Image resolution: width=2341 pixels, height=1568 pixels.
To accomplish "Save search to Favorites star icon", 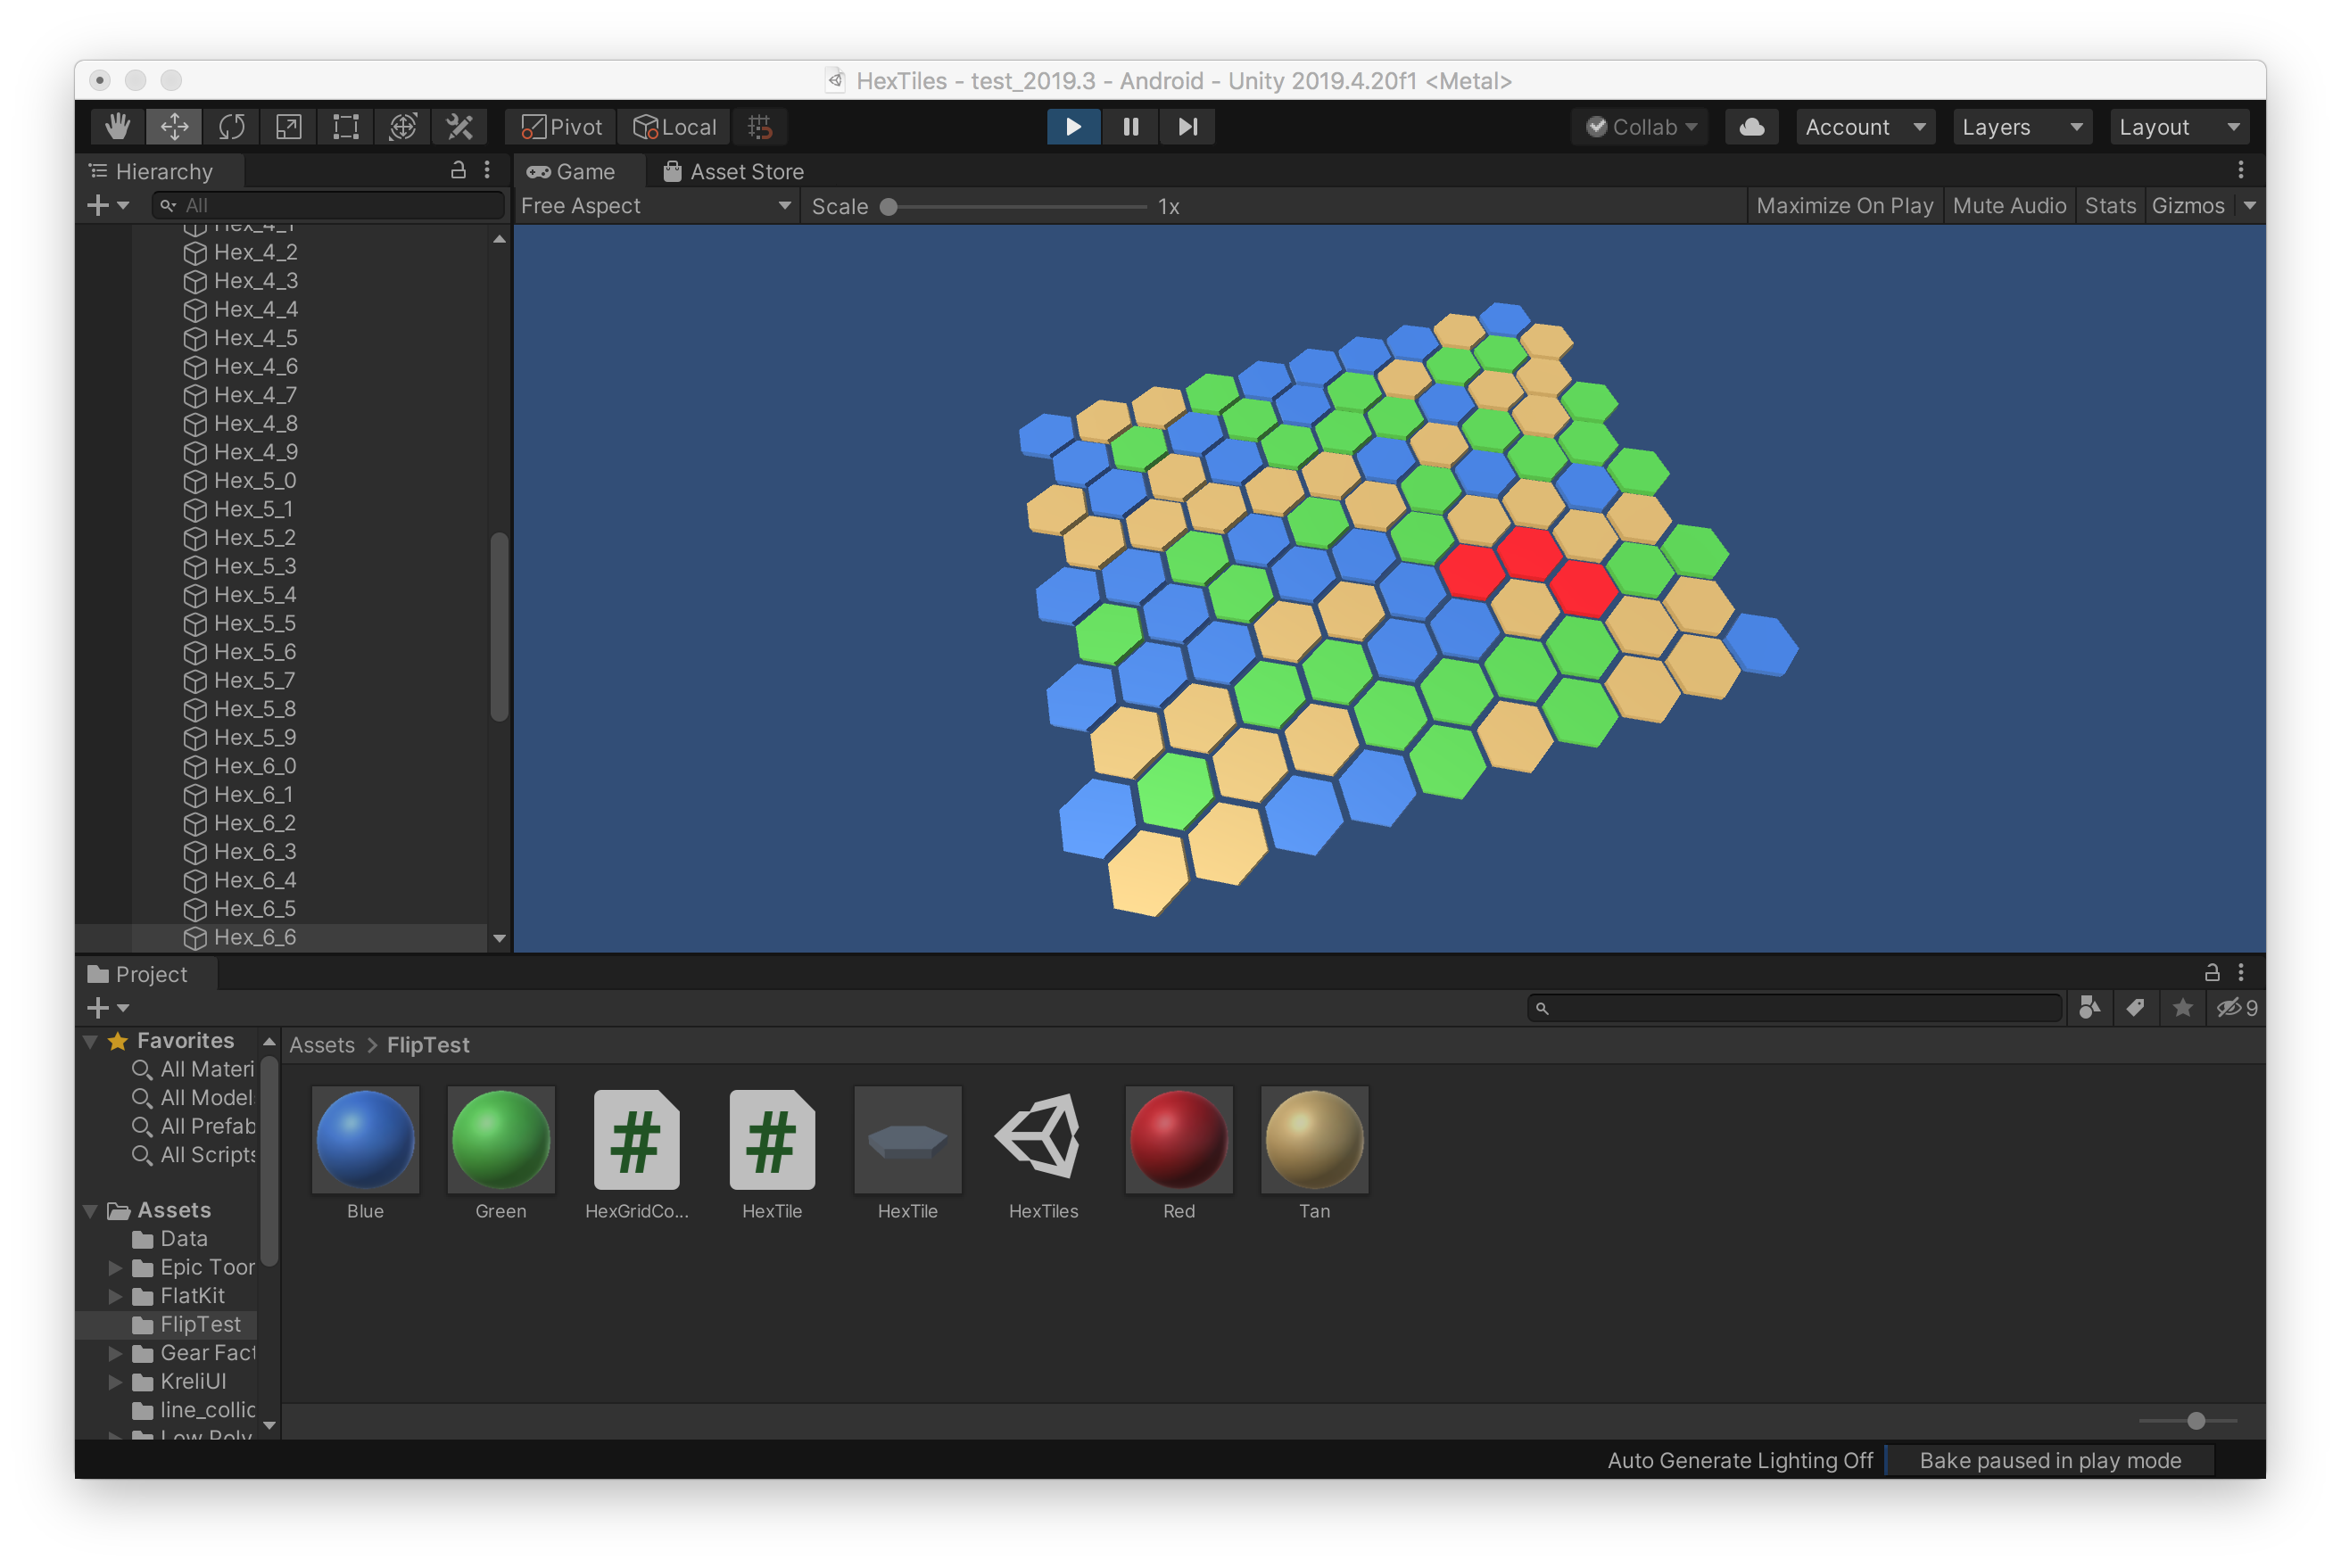I will click(2182, 1007).
